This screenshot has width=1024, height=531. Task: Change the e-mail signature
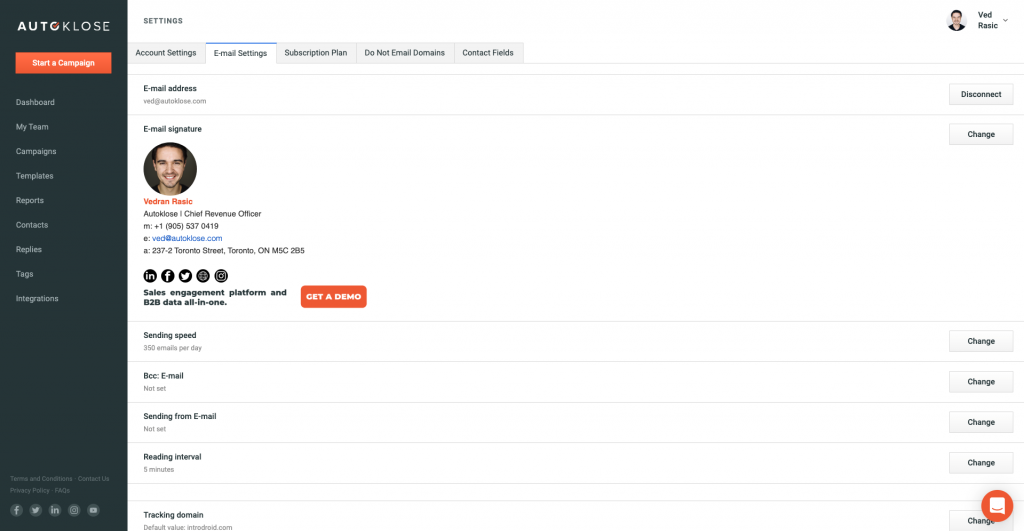981,134
